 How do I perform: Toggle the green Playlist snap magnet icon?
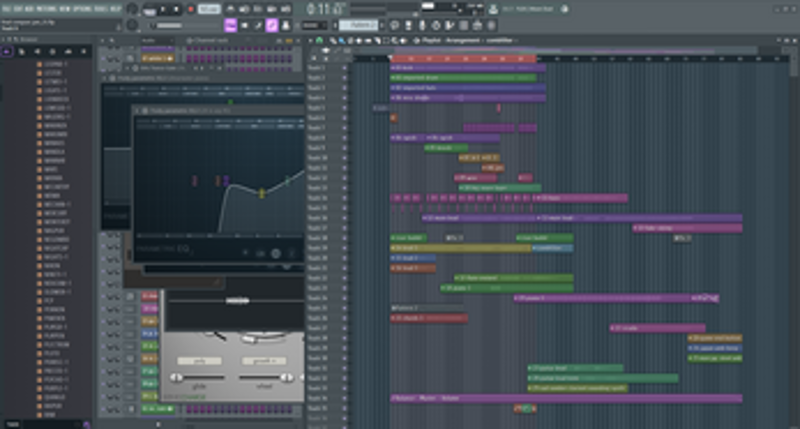point(319,40)
